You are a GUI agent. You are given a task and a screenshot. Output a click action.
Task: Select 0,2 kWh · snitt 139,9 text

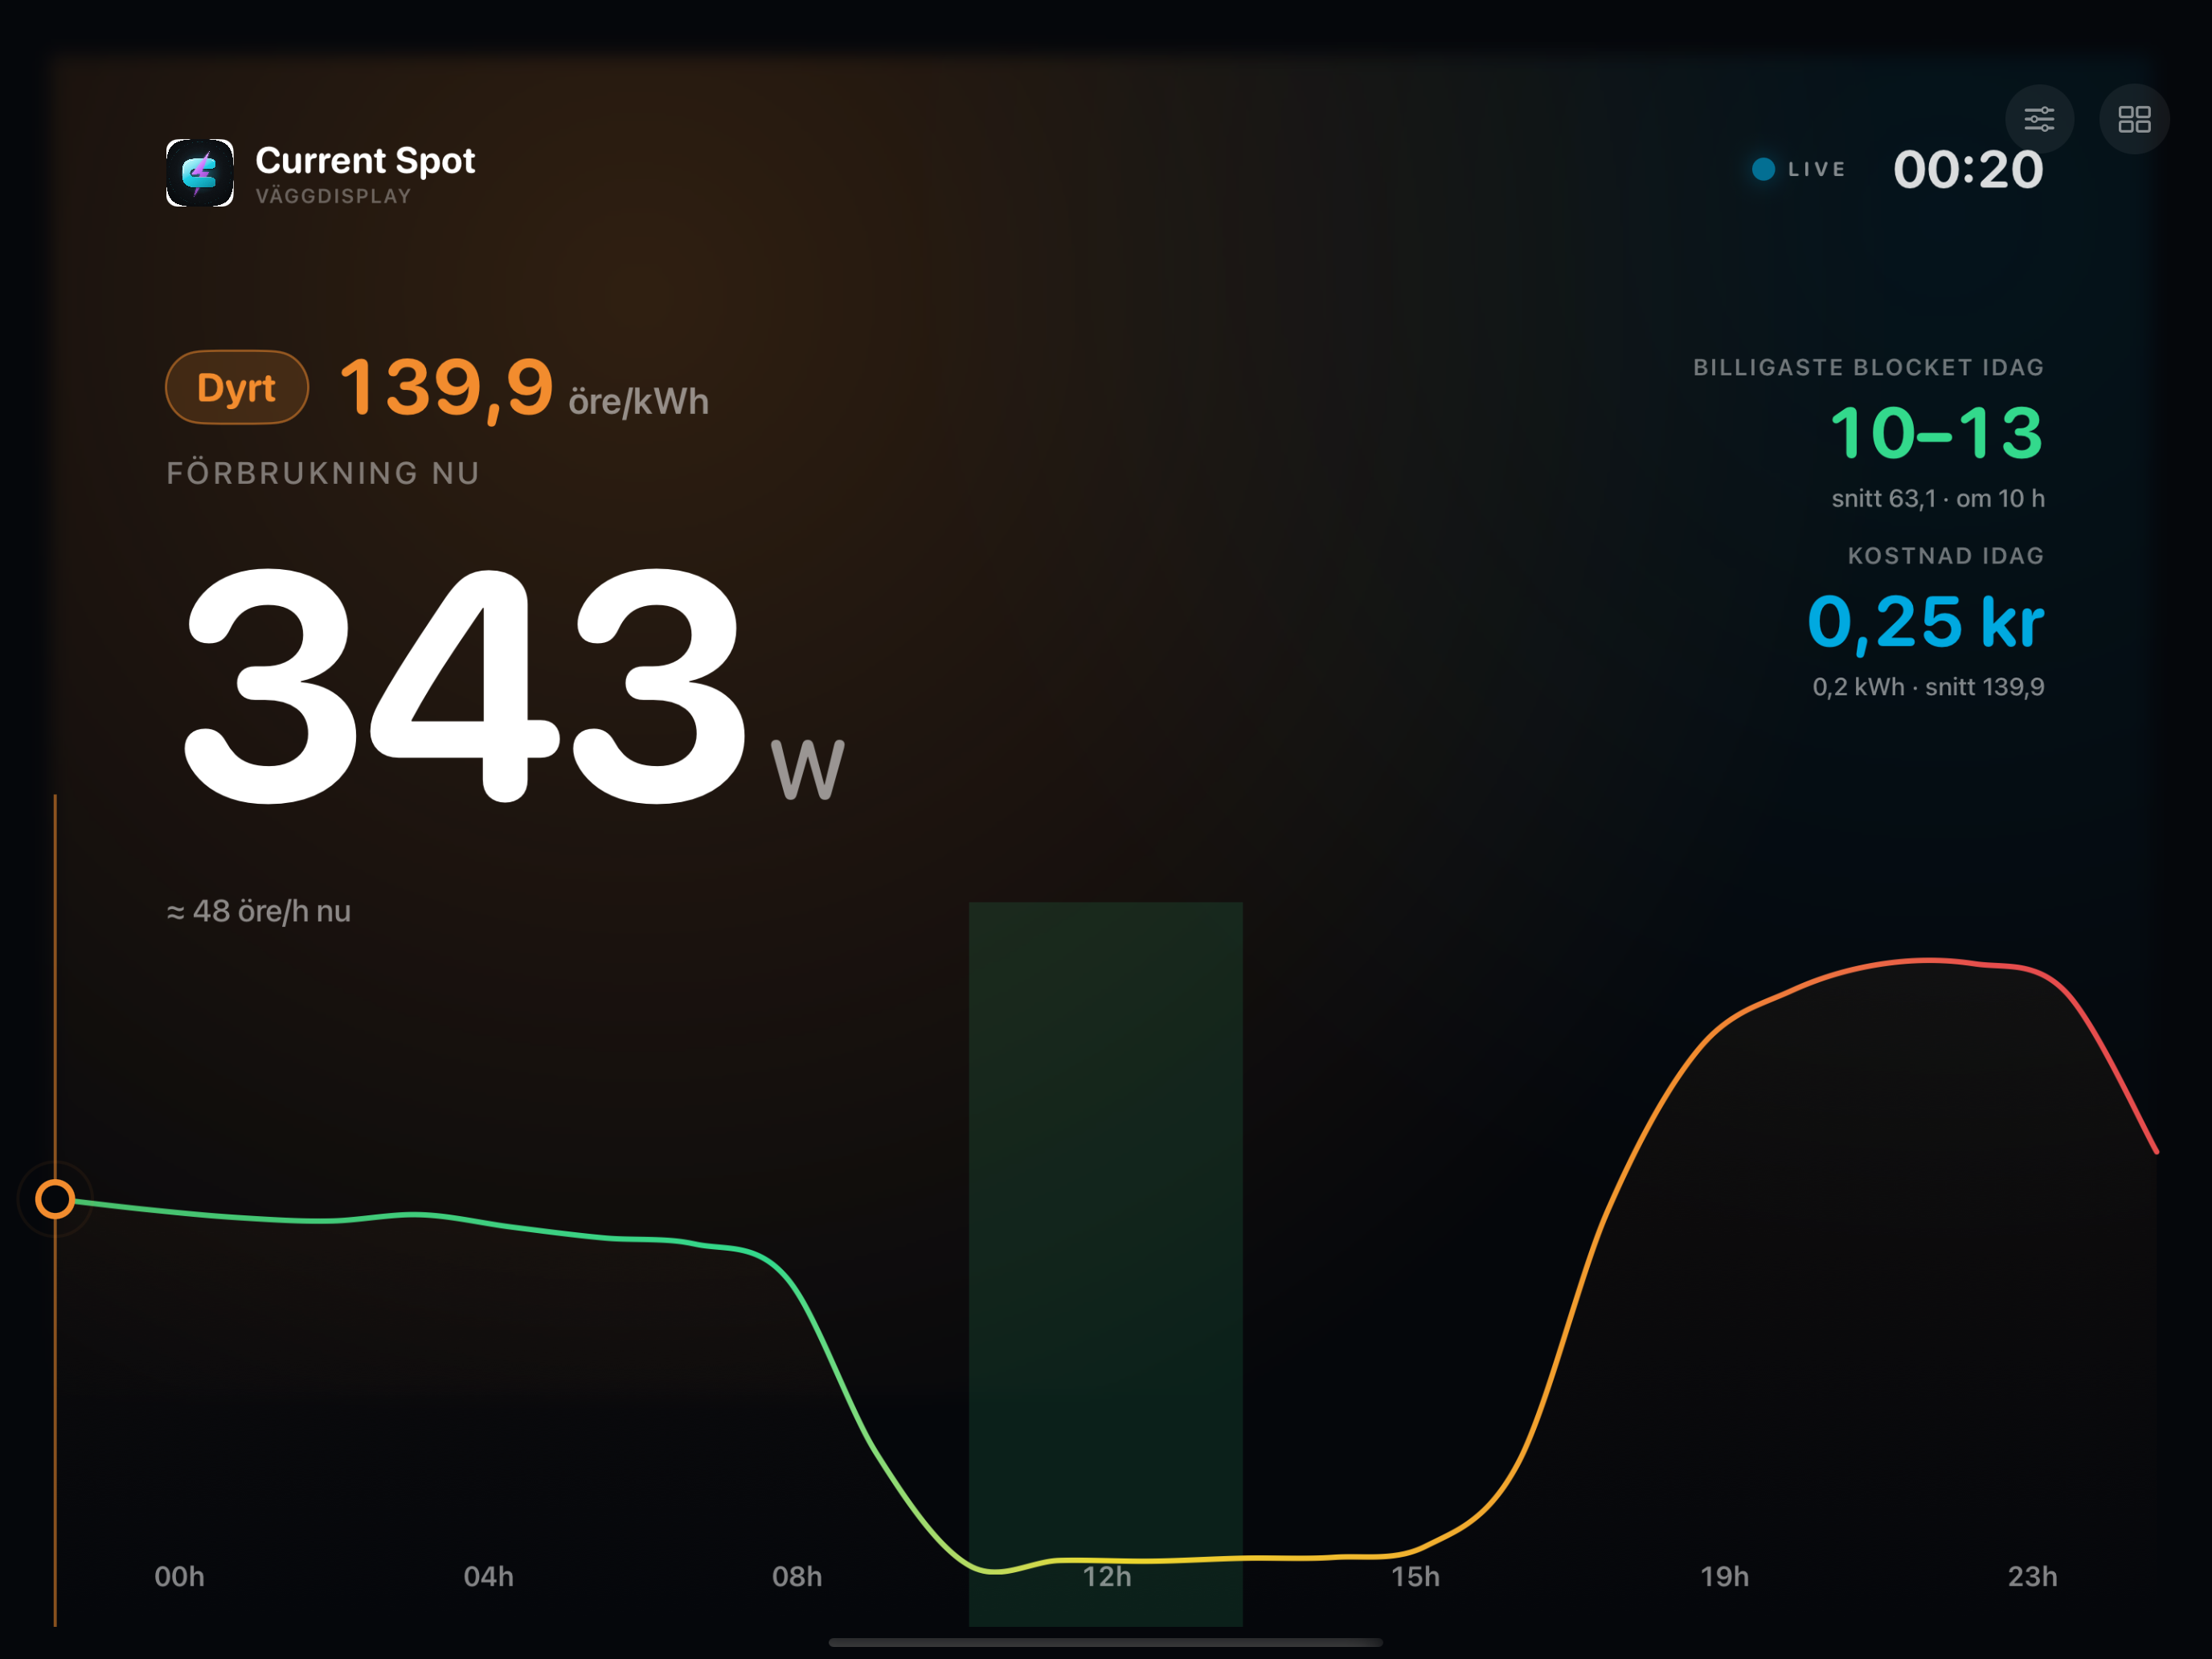(x=1928, y=687)
